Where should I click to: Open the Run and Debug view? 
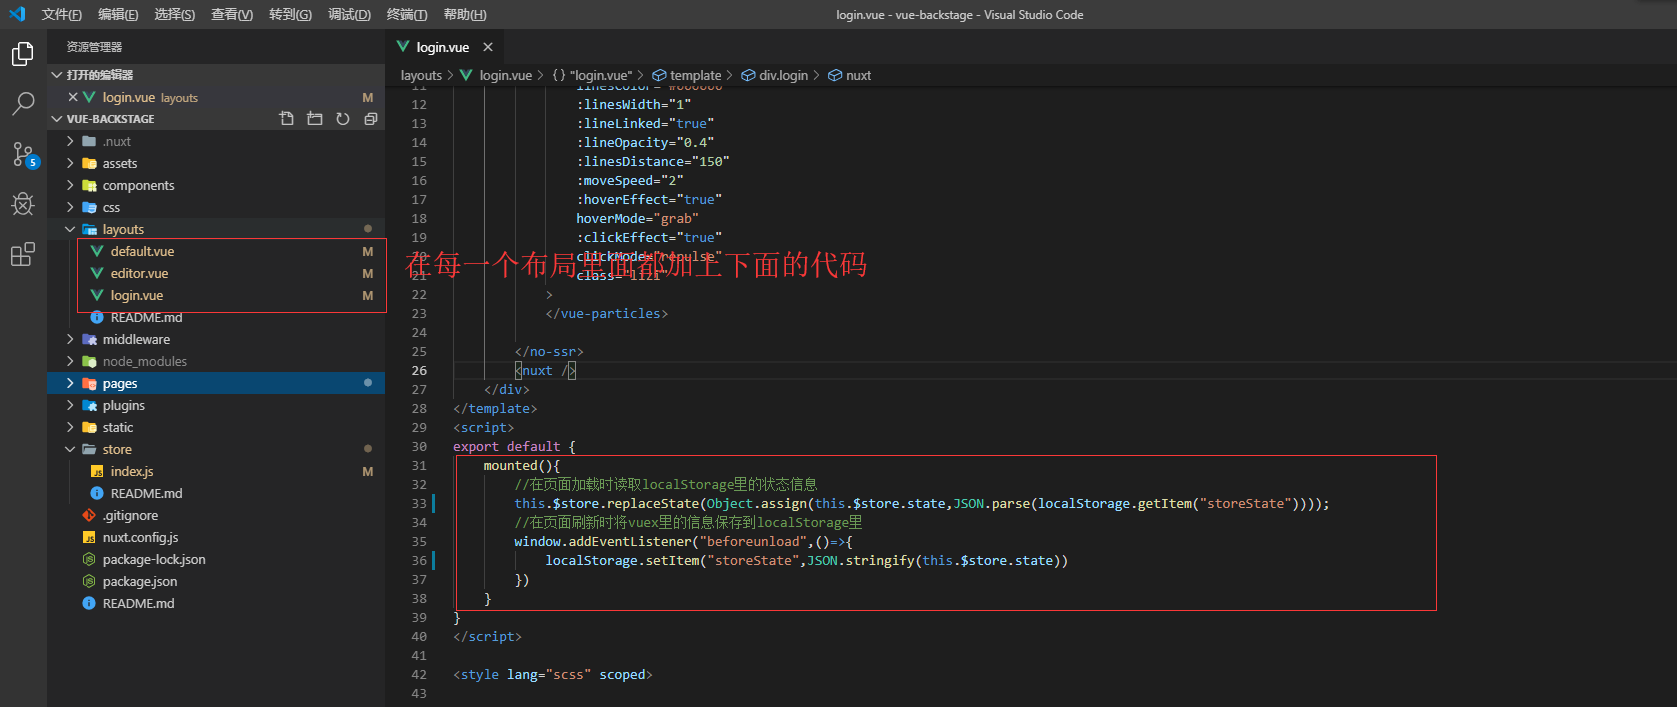click(22, 205)
